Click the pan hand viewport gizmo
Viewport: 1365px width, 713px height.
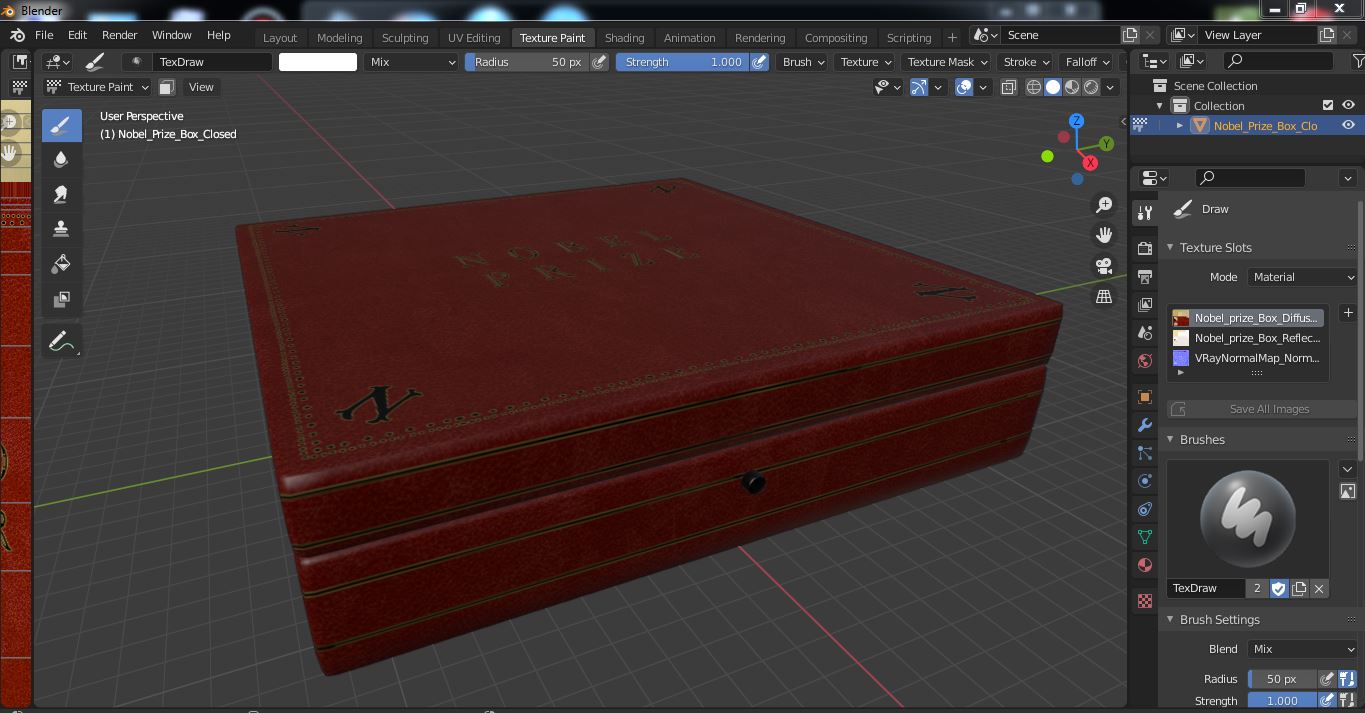pyautogui.click(x=1104, y=235)
